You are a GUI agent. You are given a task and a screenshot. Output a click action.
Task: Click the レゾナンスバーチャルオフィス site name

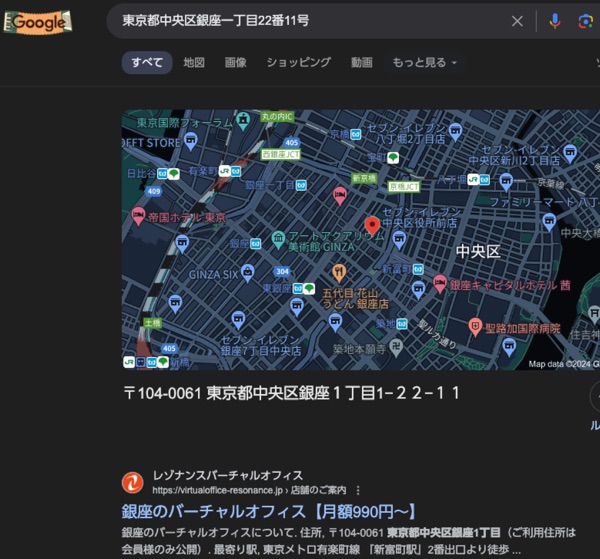[228, 476]
